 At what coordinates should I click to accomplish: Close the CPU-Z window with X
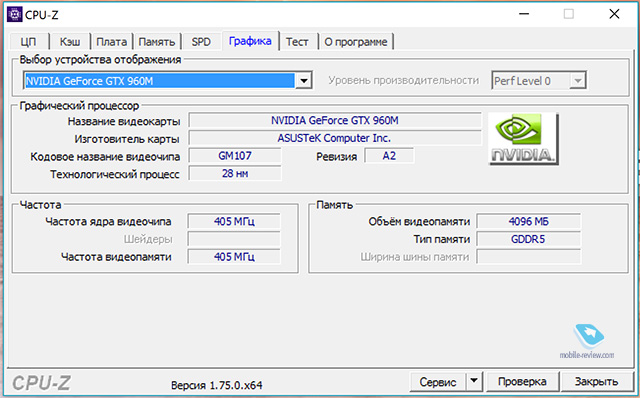coord(614,14)
